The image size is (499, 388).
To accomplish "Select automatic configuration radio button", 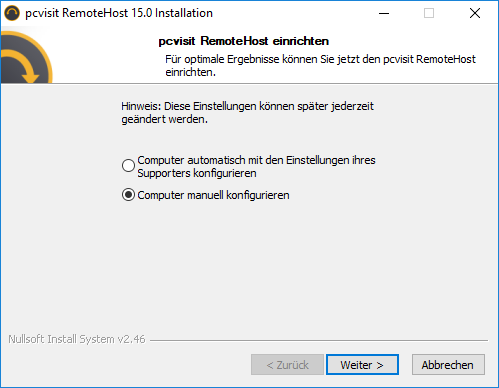I will pos(128,165).
